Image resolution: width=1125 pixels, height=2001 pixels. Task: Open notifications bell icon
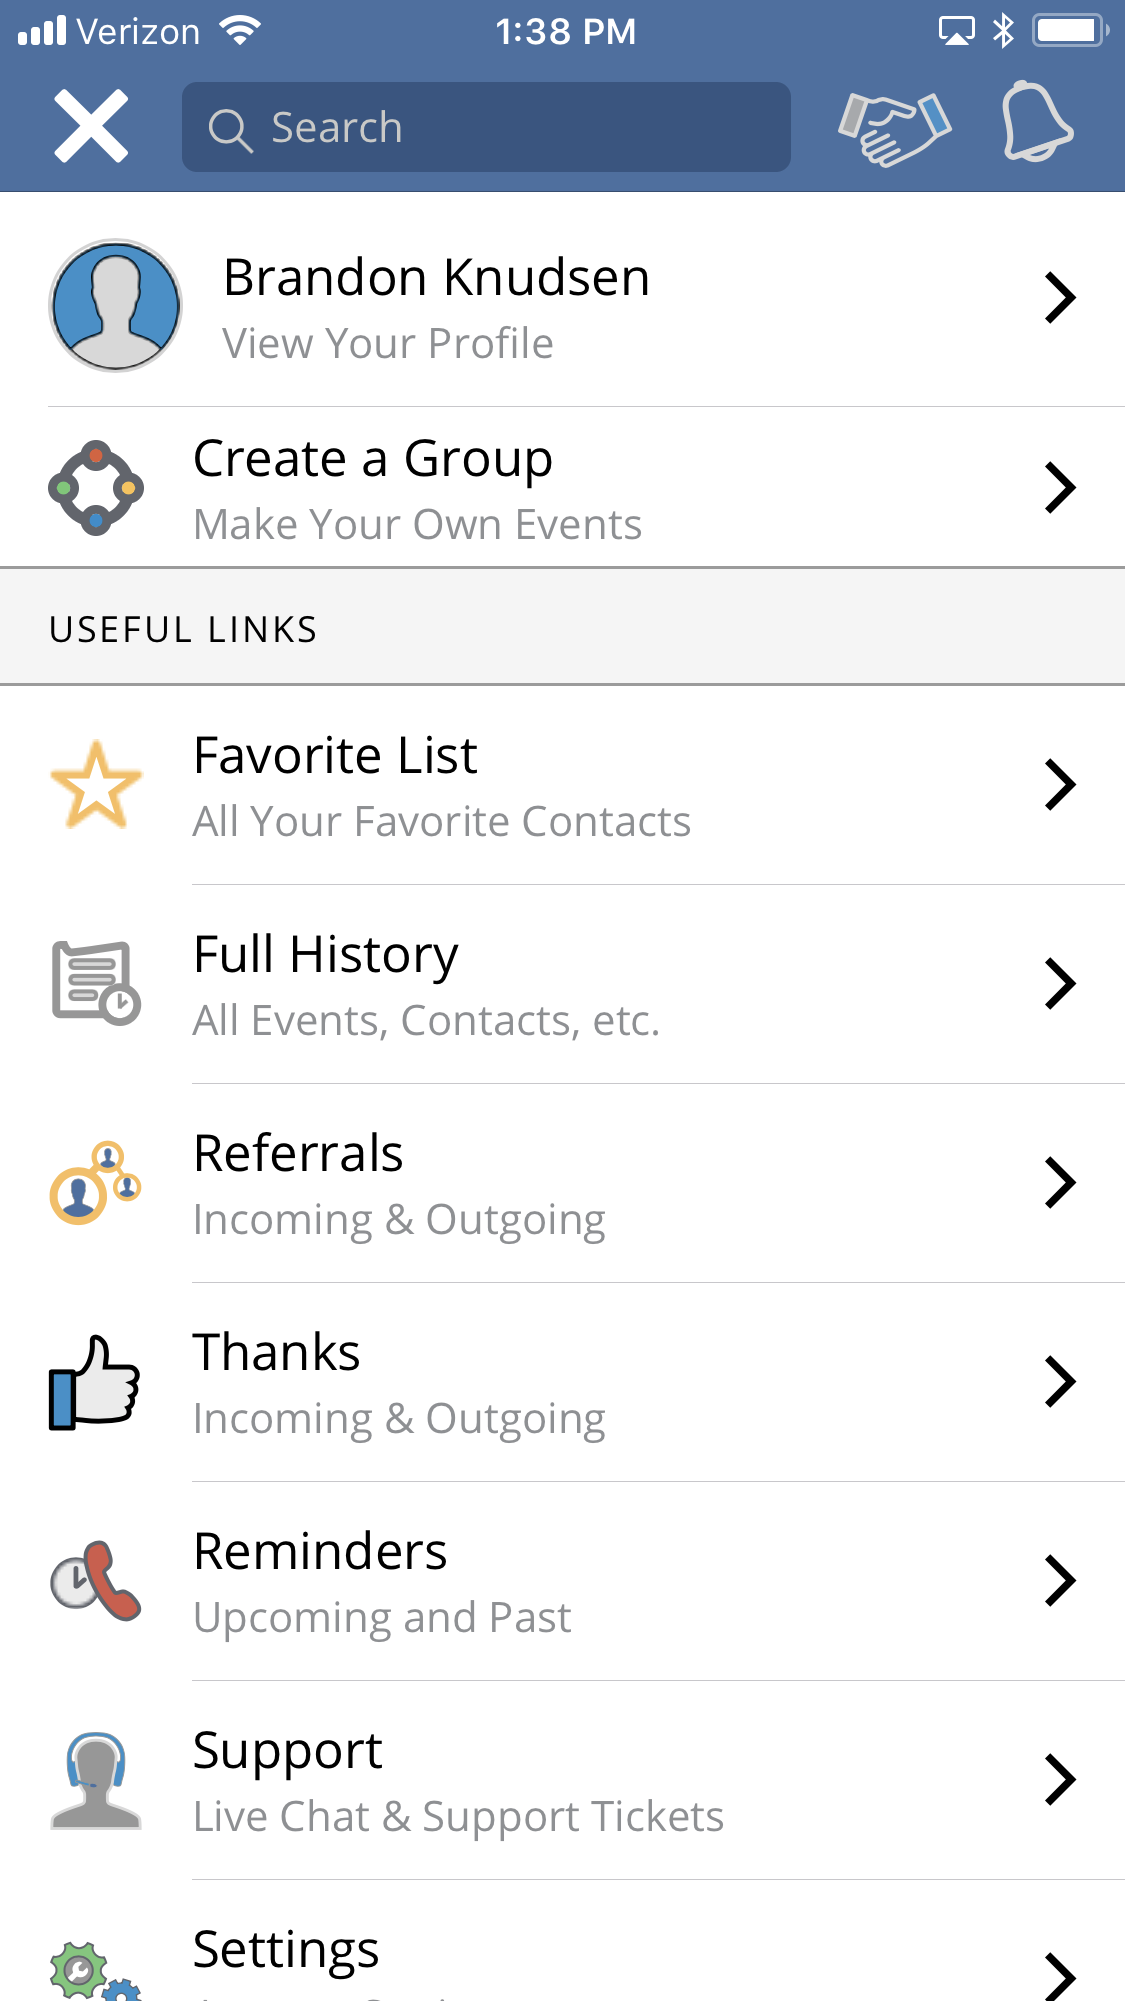click(1037, 123)
